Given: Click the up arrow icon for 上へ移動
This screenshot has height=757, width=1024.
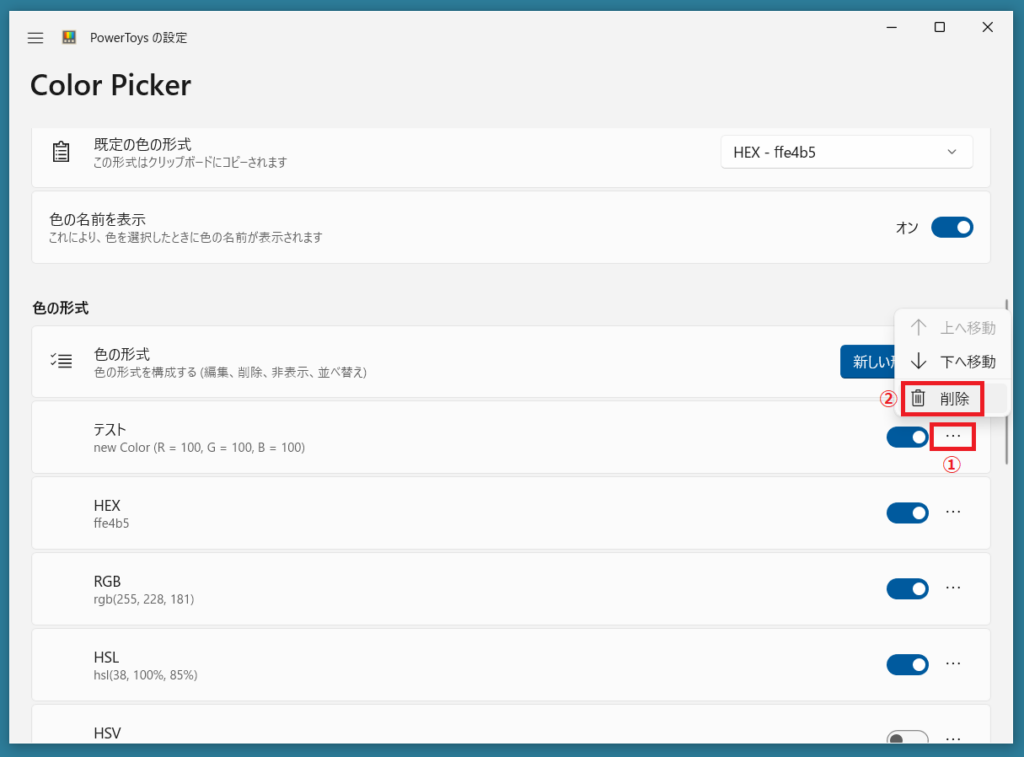Looking at the screenshot, I should (918, 327).
